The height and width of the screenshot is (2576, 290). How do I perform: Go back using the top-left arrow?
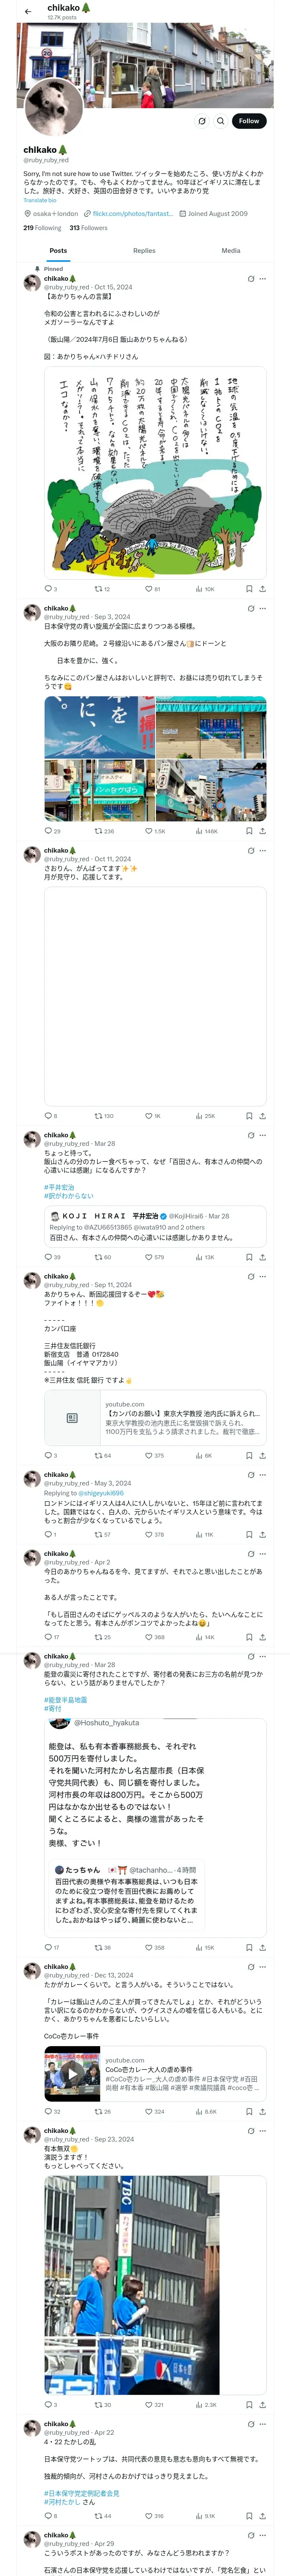(x=27, y=11)
